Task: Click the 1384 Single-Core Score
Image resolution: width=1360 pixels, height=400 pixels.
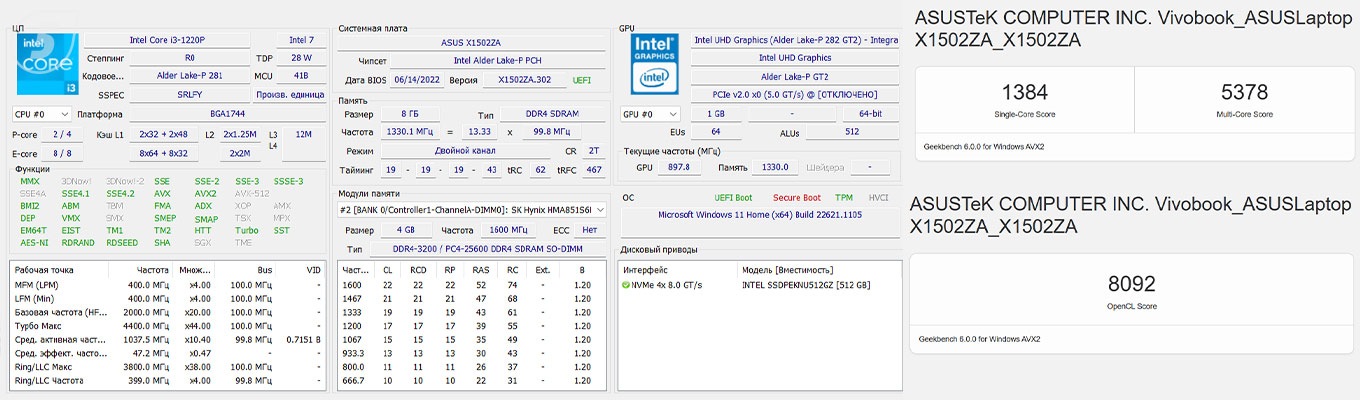Action: (1024, 93)
